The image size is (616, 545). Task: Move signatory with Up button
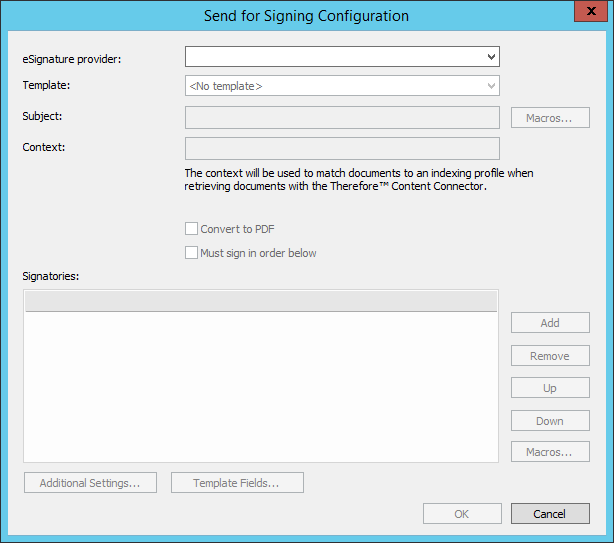point(550,388)
